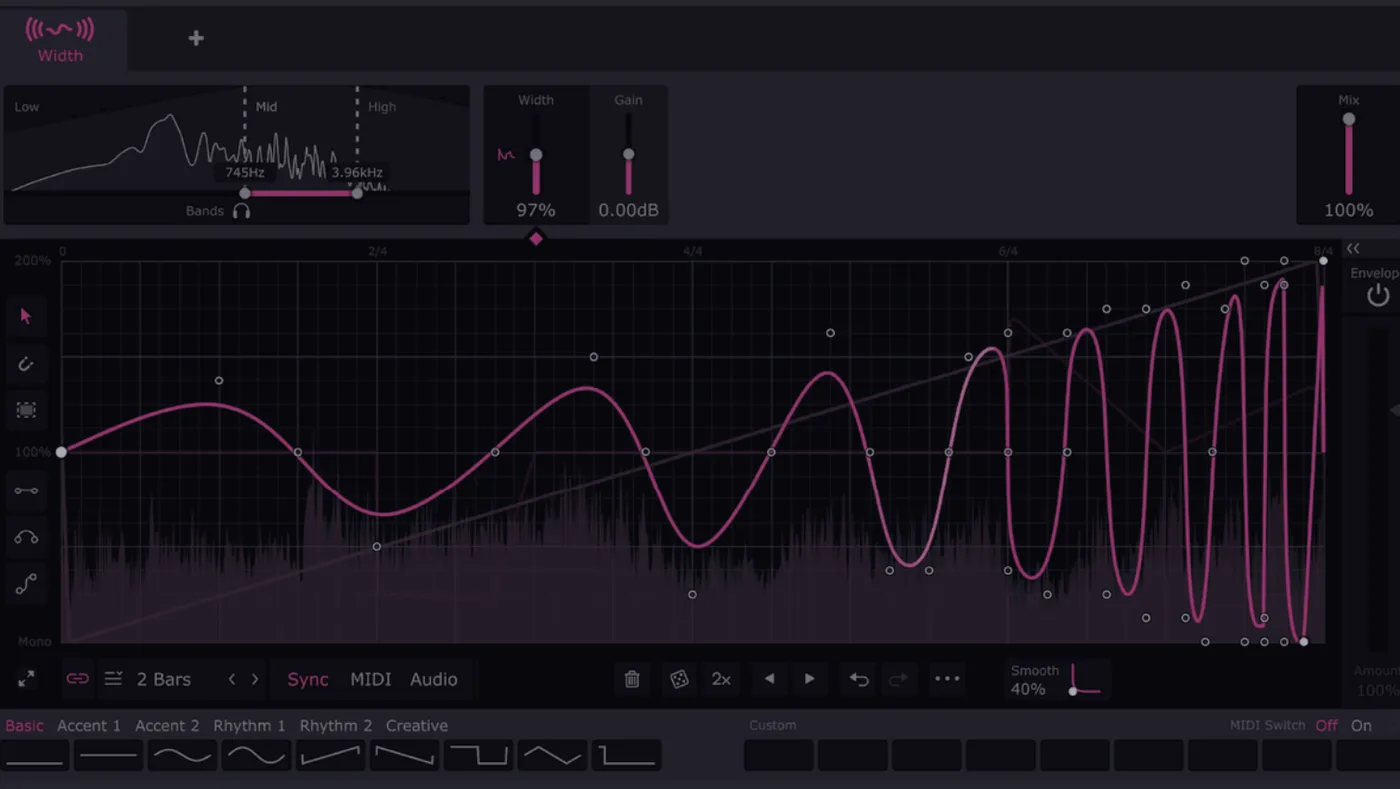Click the redo arrow
Screen dimensions: 1400x789
898,679
